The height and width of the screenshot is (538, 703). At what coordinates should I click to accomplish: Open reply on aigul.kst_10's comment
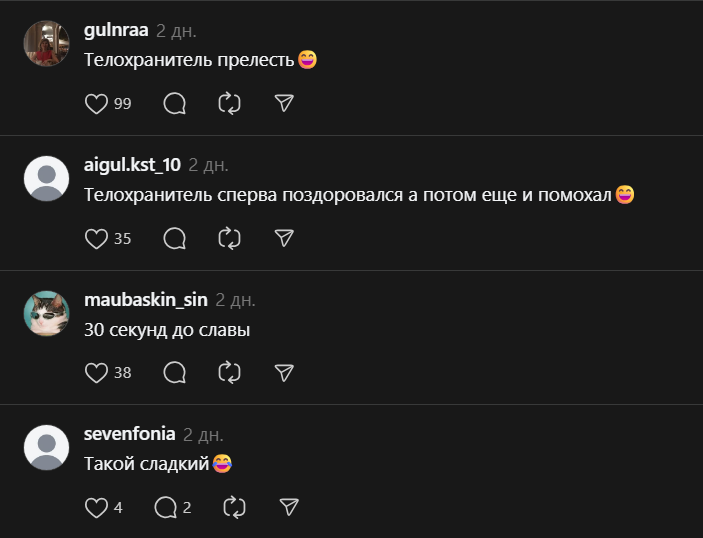174,238
